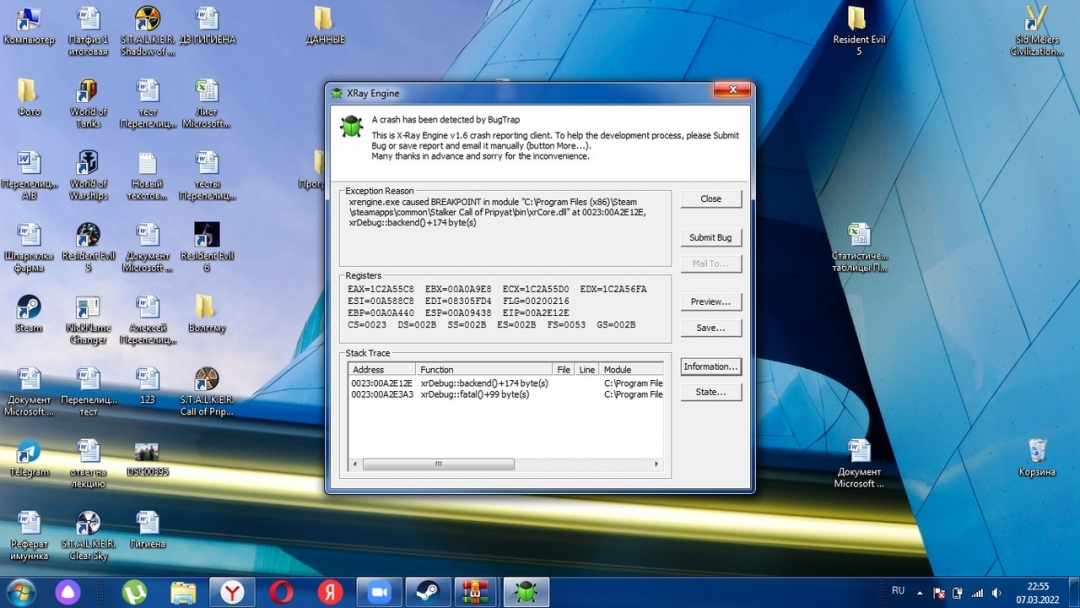The height and width of the screenshot is (608, 1080).
Task: Select S.T.A.L.K.E.R. Clear Sky shortcut
Action: [x=88, y=536]
